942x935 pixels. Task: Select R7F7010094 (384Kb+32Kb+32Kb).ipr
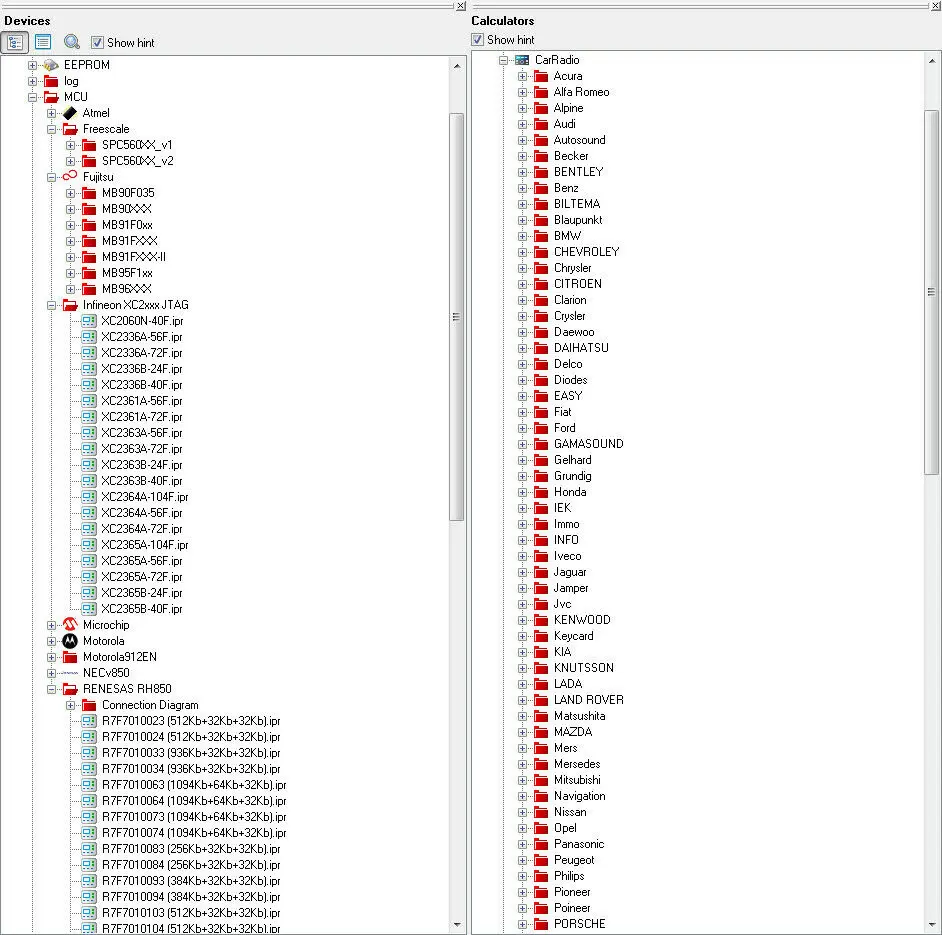pyautogui.click(x=191, y=897)
